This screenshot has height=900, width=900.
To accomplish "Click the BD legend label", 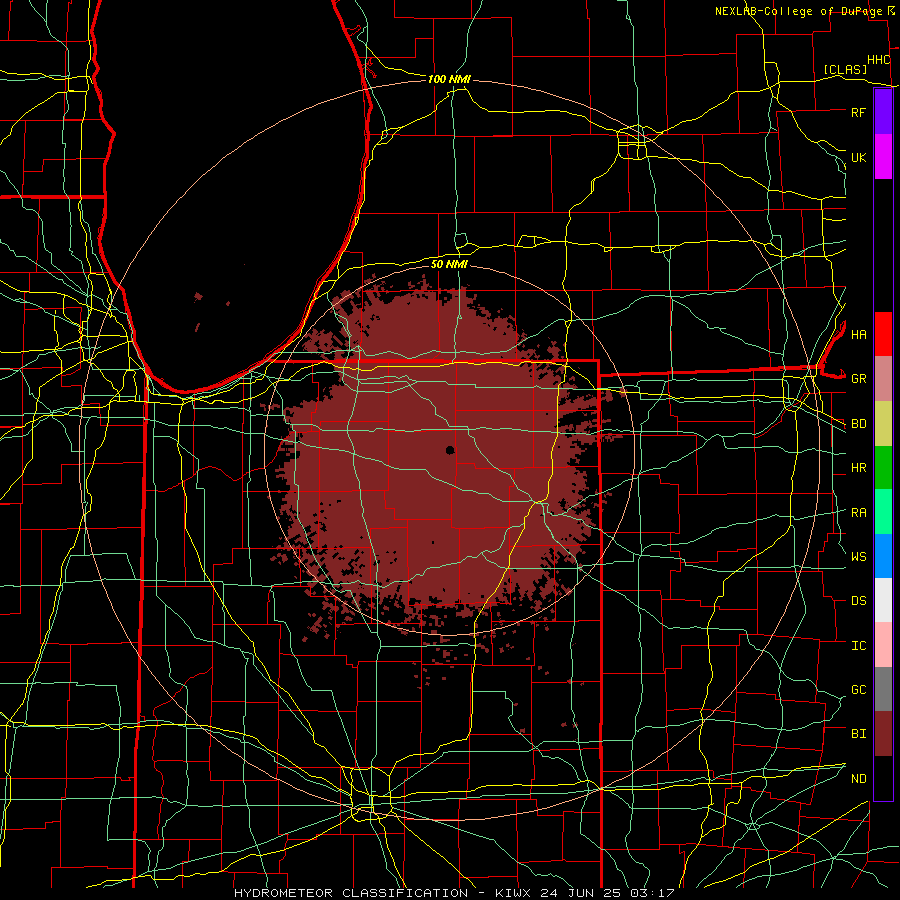I will click(858, 424).
